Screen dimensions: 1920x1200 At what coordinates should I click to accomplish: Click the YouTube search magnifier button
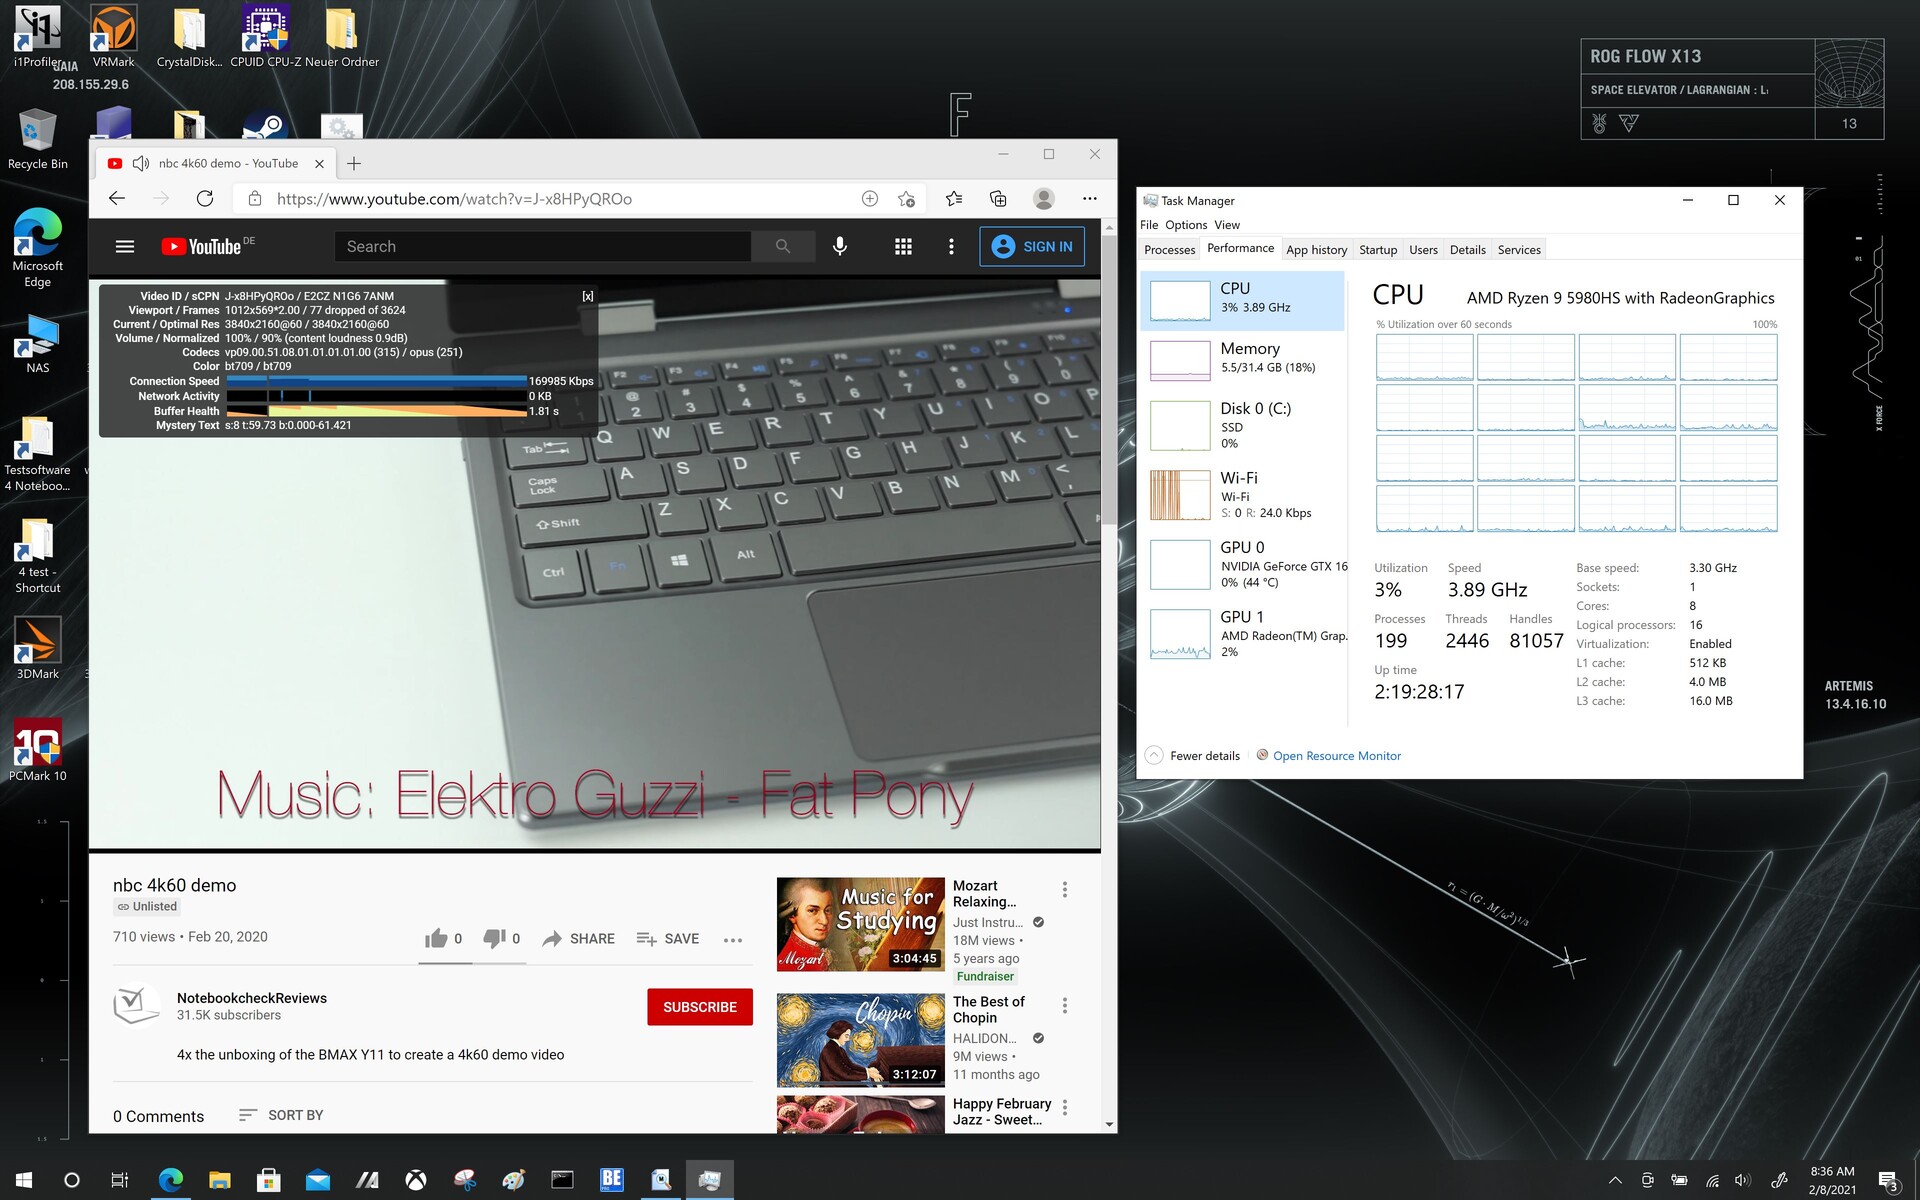[783, 246]
